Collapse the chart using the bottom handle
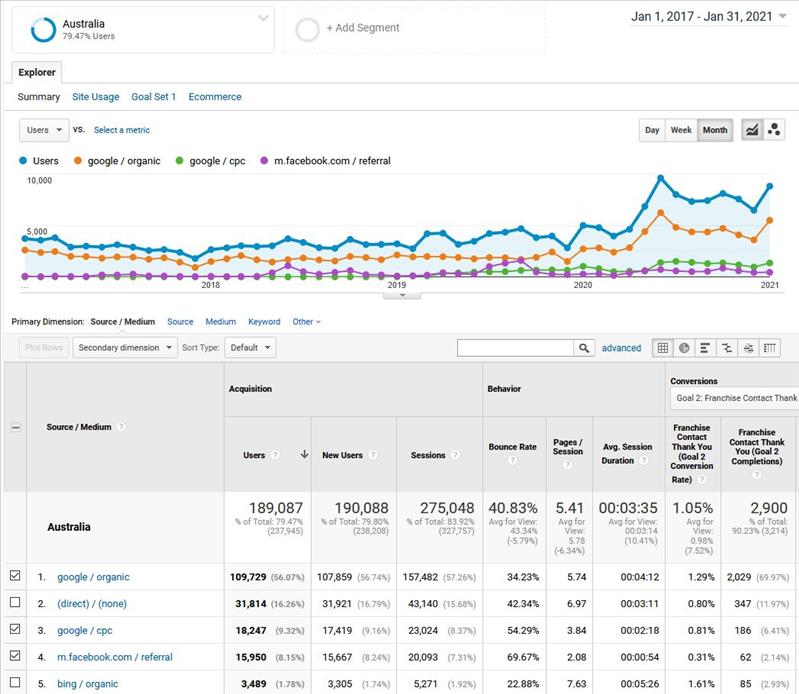Screen dimensions: 799x694 point(402,295)
